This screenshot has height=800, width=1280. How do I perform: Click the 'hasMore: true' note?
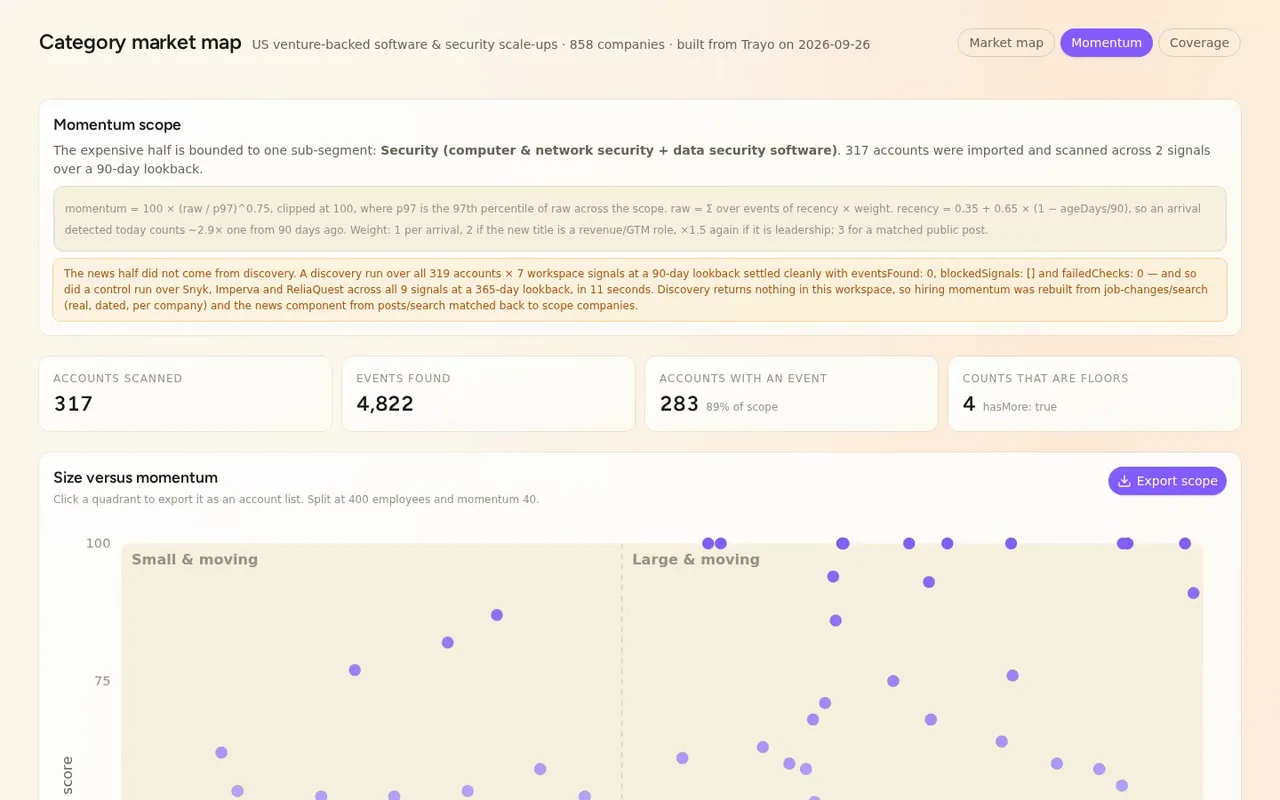pyautogui.click(x=1019, y=407)
